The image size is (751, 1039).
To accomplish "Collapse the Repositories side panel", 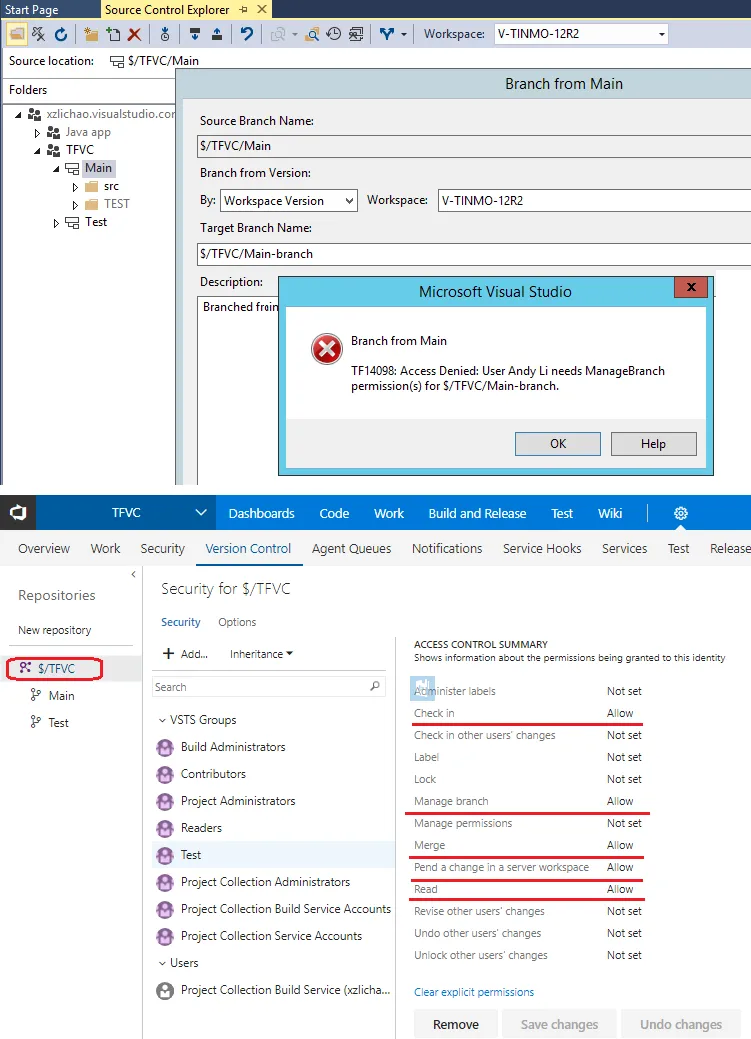I will tap(133, 574).
